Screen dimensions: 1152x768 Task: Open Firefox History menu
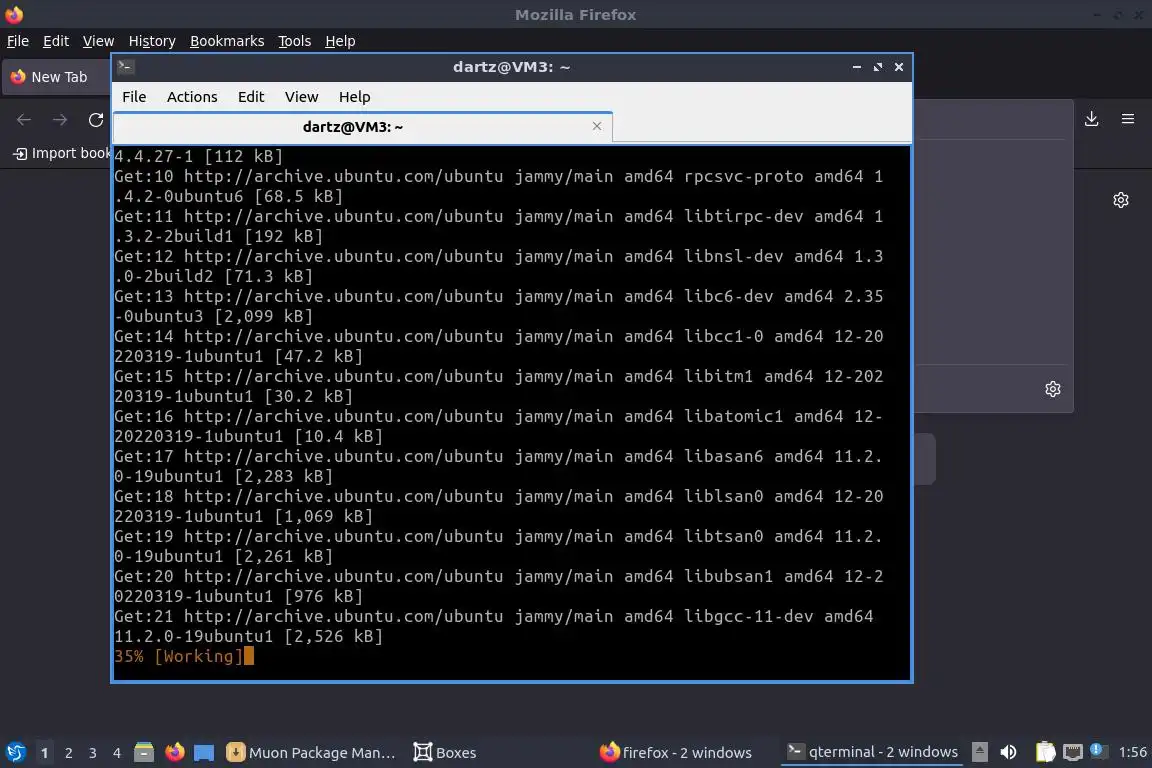[x=152, y=41]
